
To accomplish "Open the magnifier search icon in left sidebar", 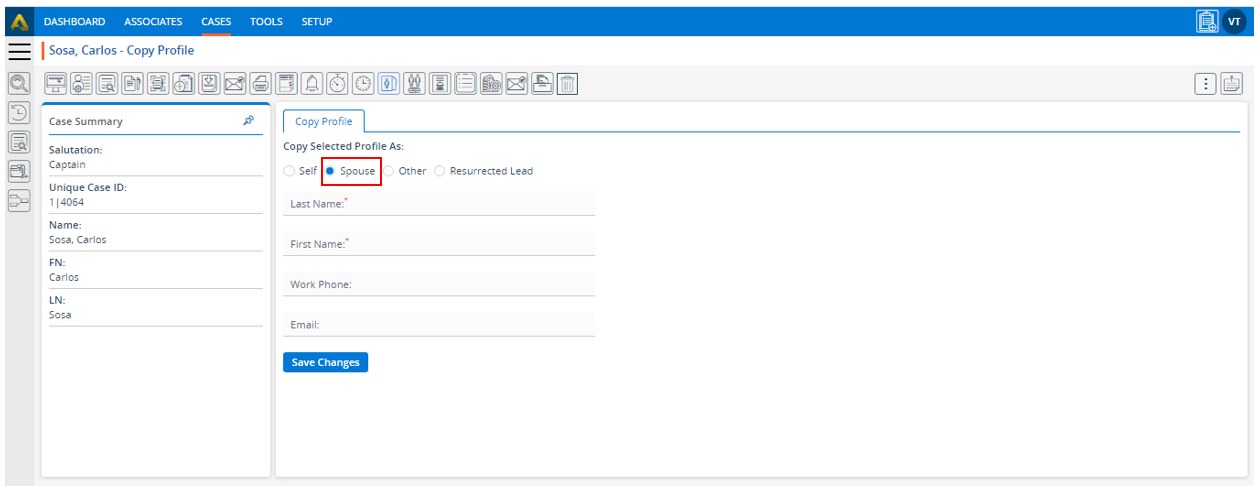I will 18,85.
